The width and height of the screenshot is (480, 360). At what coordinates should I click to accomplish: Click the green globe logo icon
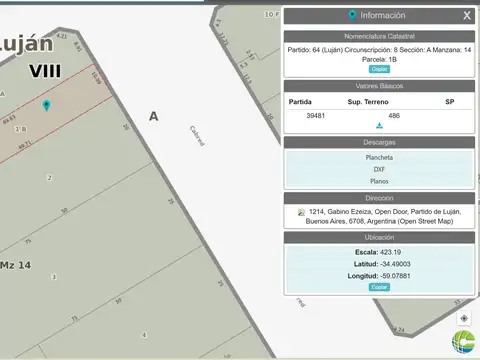tap(464, 341)
